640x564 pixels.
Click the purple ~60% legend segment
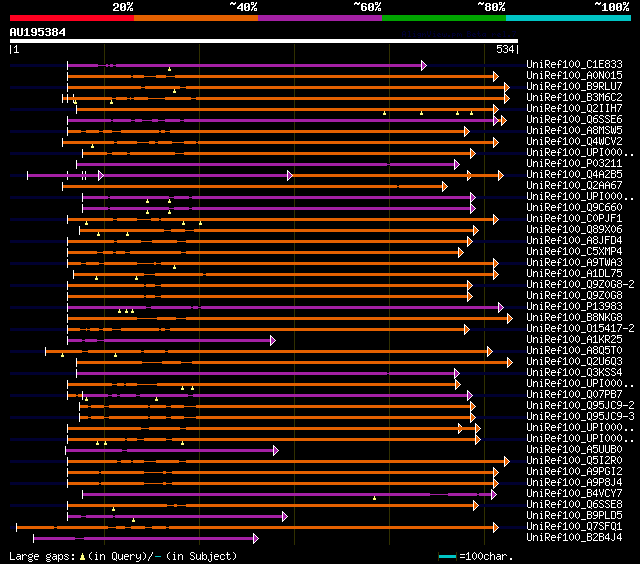tap(320, 18)
